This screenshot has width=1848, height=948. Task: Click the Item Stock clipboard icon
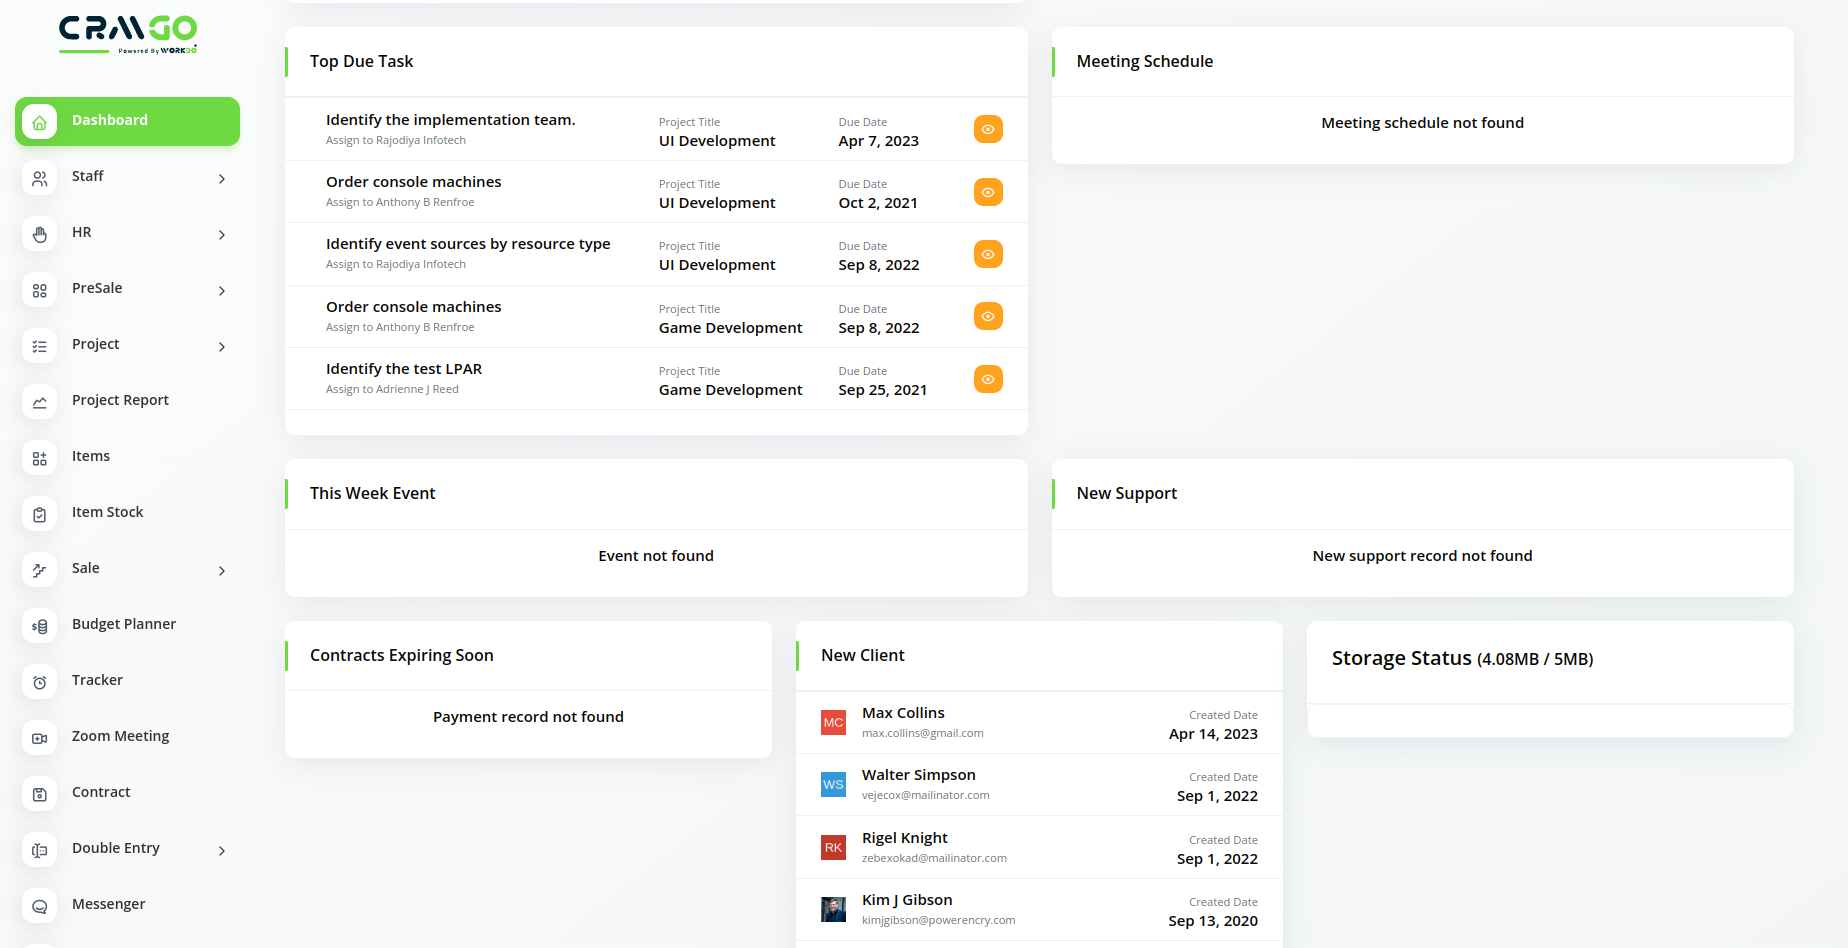click(x=39, y=514)
